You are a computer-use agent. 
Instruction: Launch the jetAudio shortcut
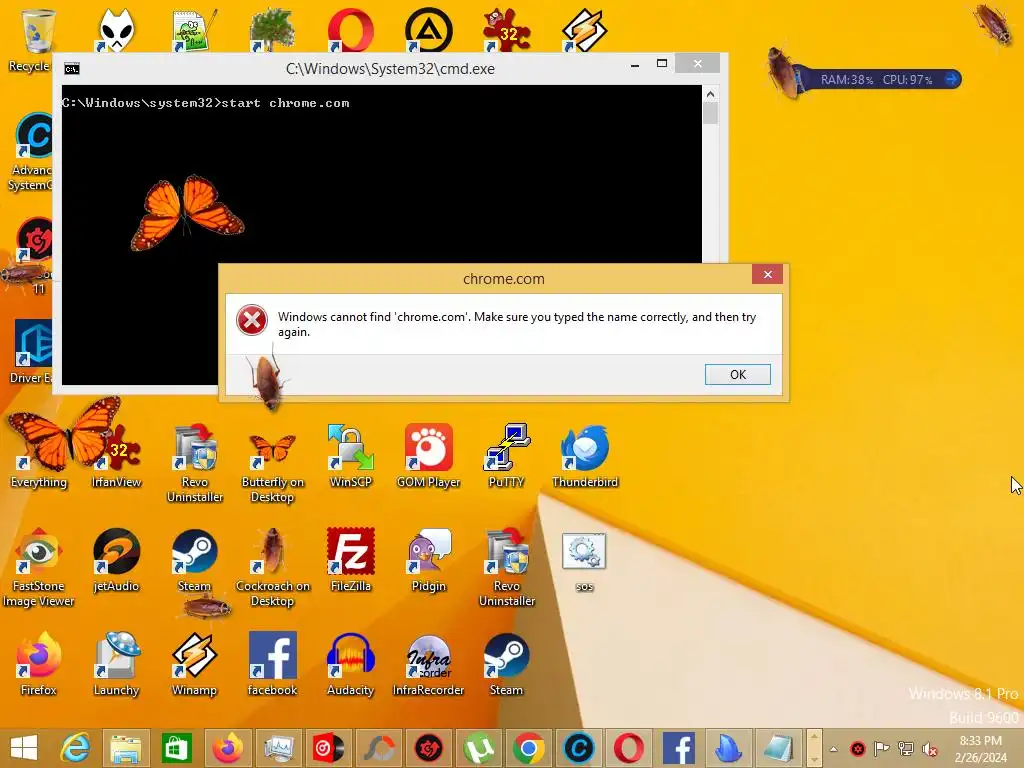click(116, 560)
